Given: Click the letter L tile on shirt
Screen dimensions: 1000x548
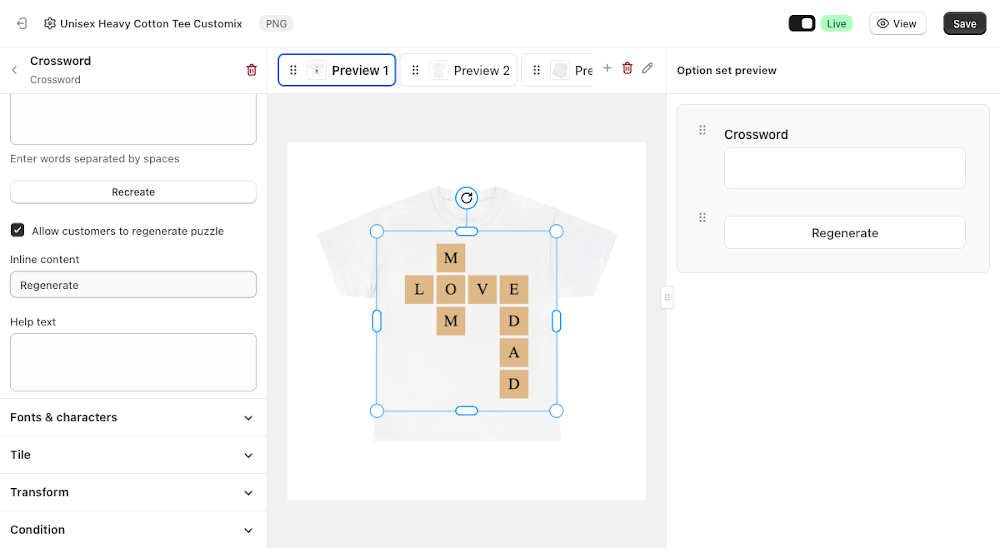Looking at the screenshot, I should coord(419,290).
